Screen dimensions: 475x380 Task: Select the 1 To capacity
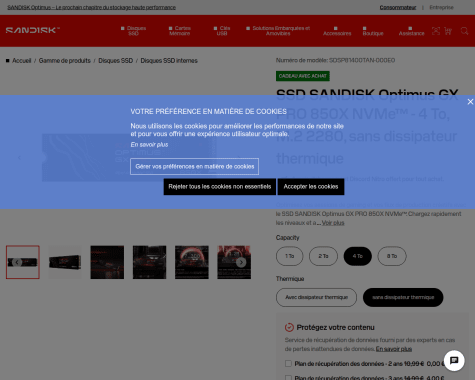pos(290,256)
